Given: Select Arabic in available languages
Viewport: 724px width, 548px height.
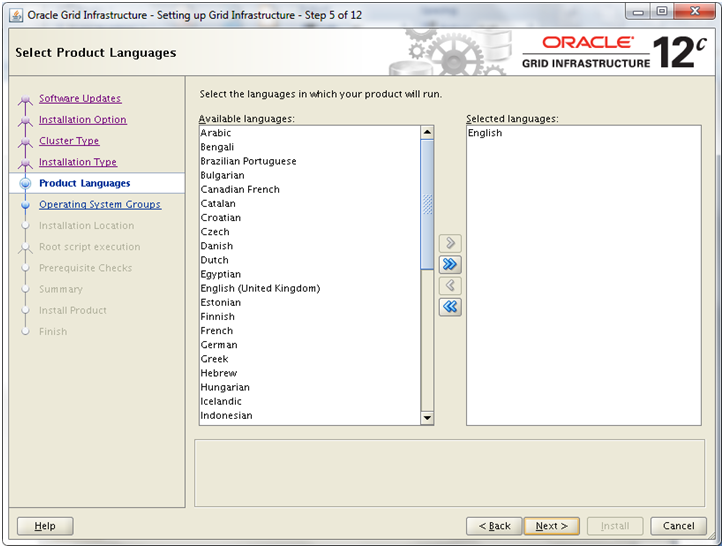Looking at the screenshot, I should tap(310, 133).
